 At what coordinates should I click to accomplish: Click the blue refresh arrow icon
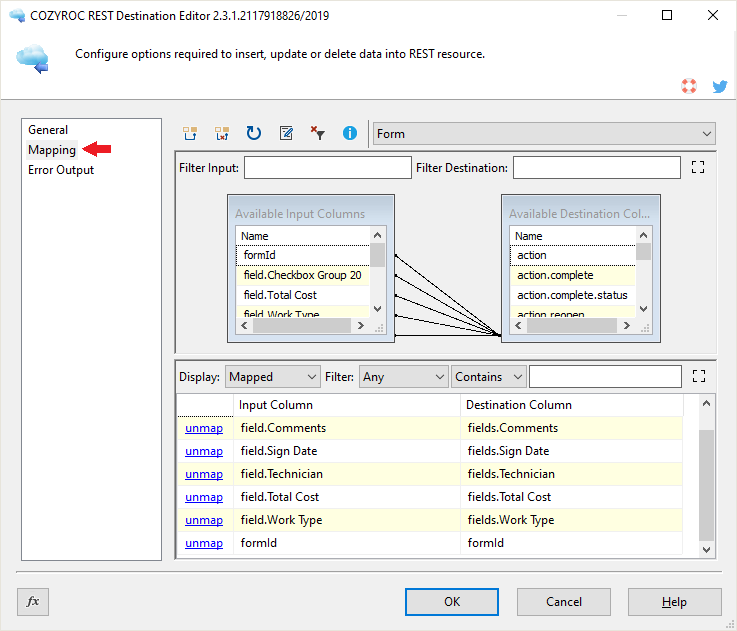(x=254, y=134)
